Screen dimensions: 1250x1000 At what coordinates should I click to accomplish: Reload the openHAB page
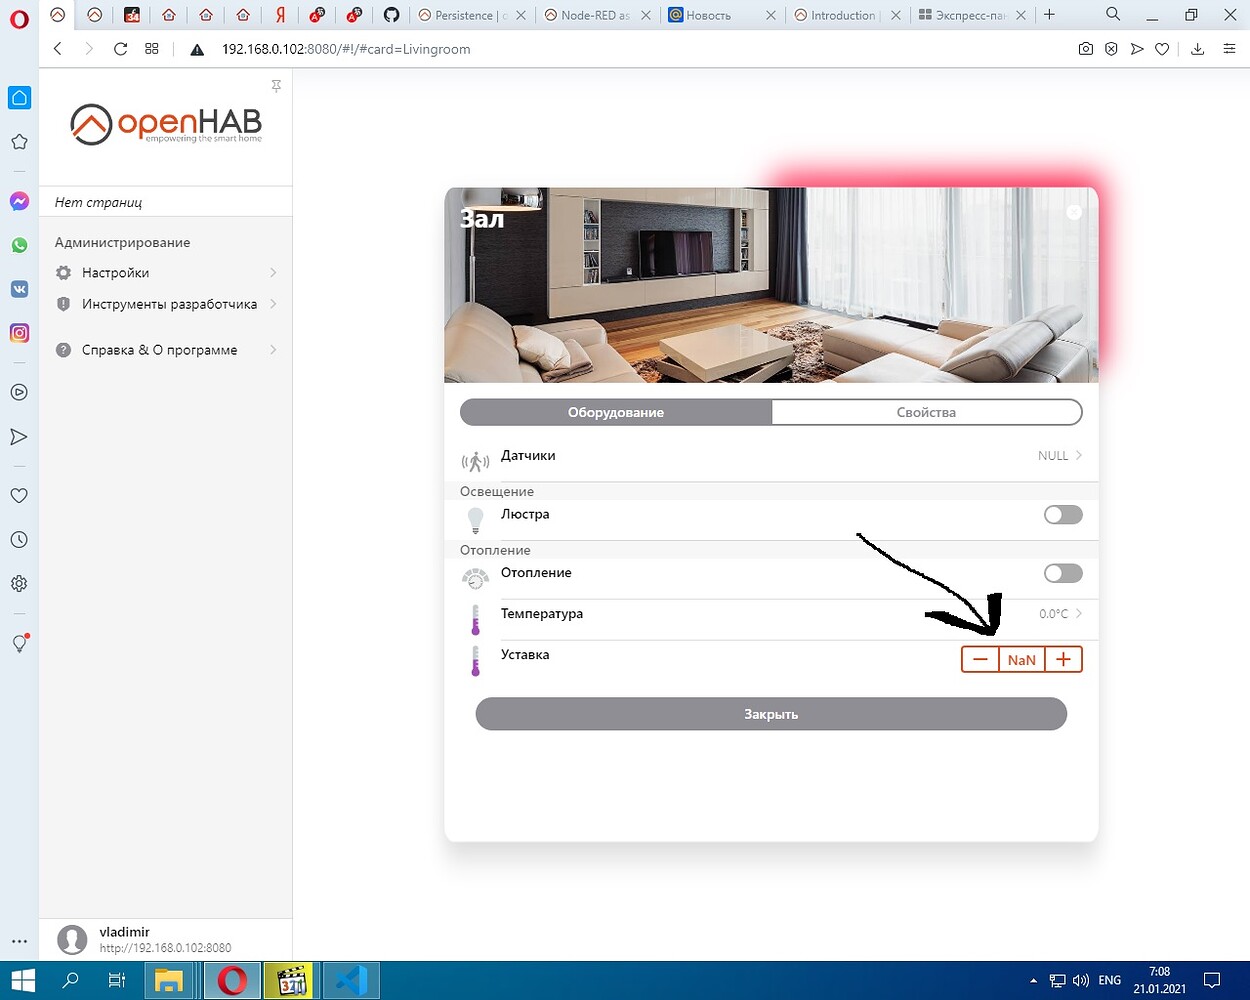coord(120,49)
